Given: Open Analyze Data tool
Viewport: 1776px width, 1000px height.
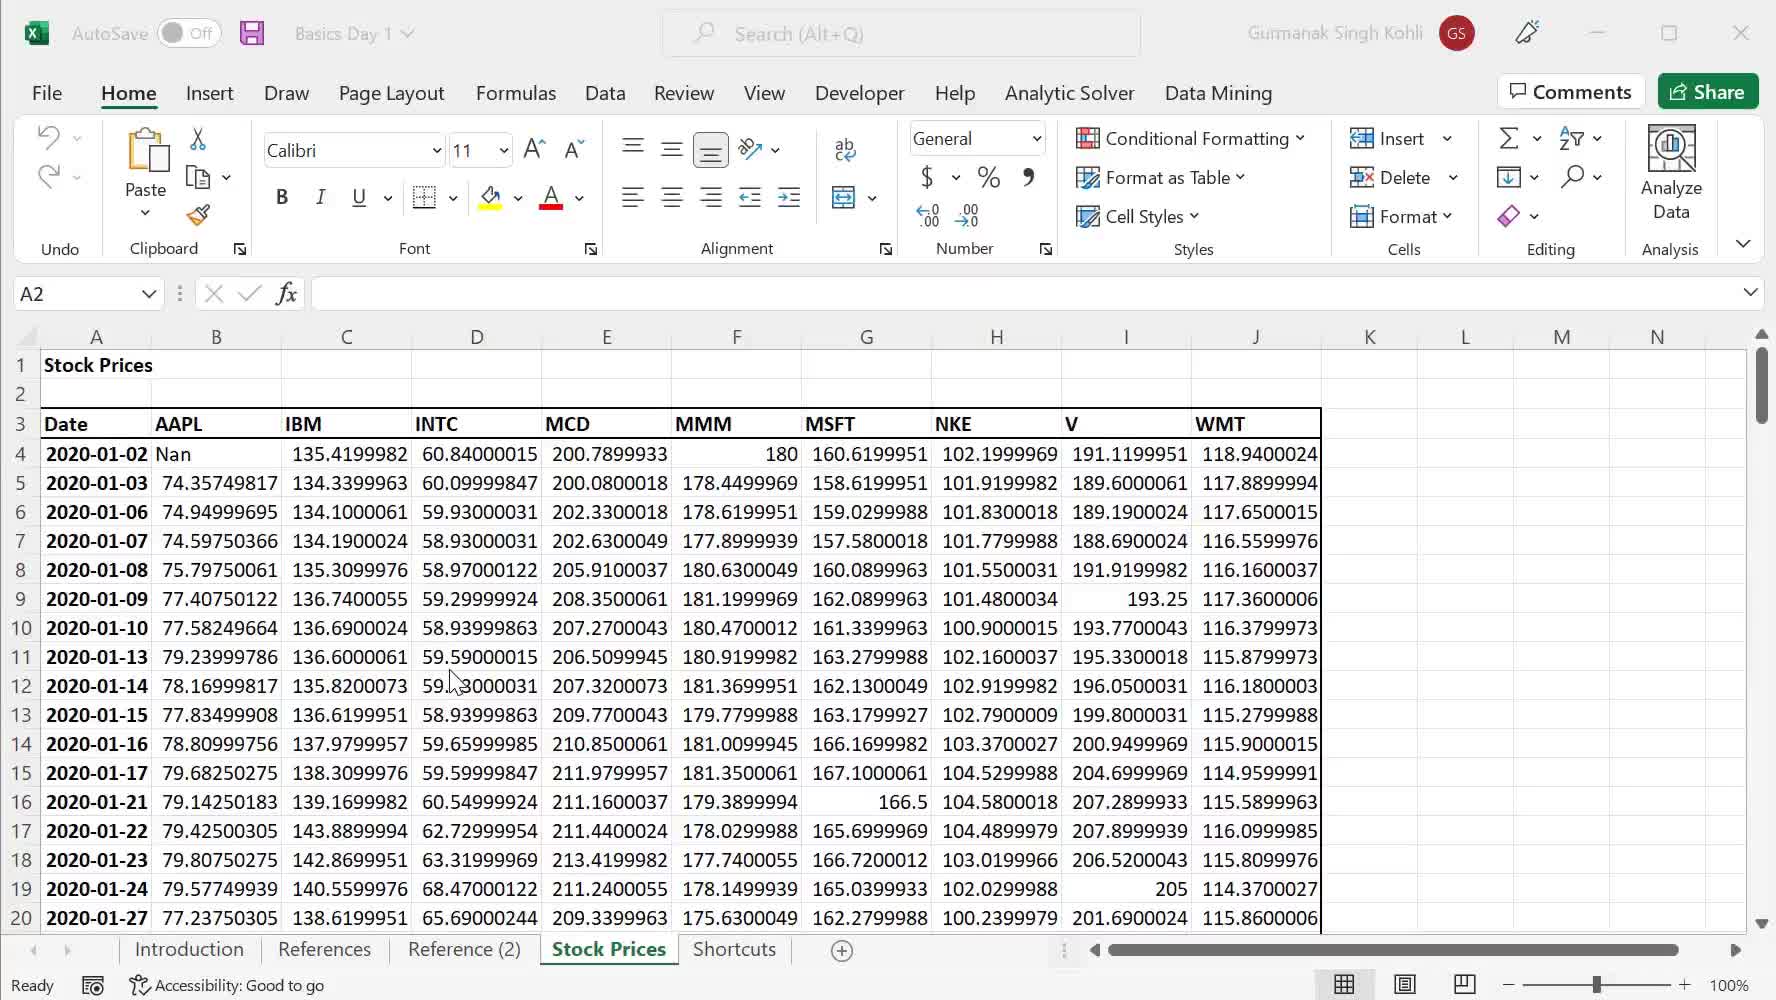Looking at the screenshot, I should tap(1670, 174).
